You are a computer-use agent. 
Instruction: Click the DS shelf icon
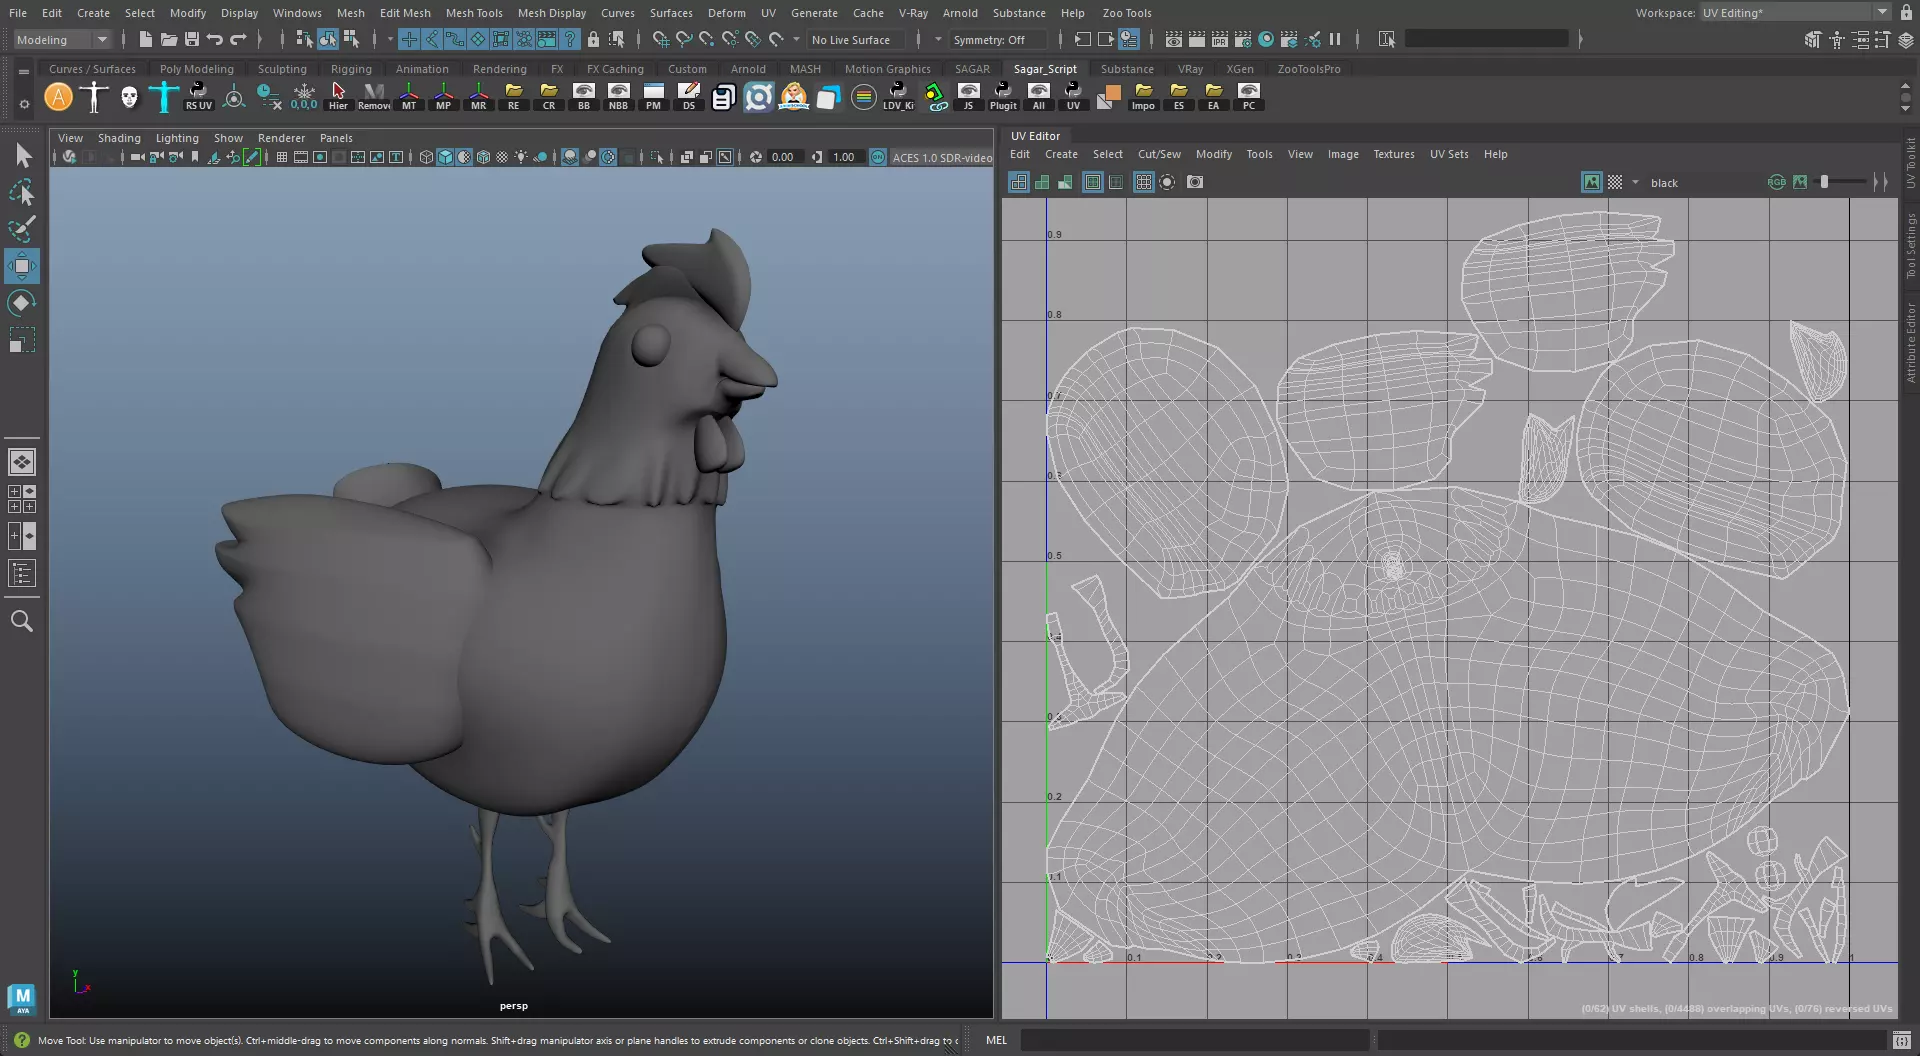click(688, 97)
